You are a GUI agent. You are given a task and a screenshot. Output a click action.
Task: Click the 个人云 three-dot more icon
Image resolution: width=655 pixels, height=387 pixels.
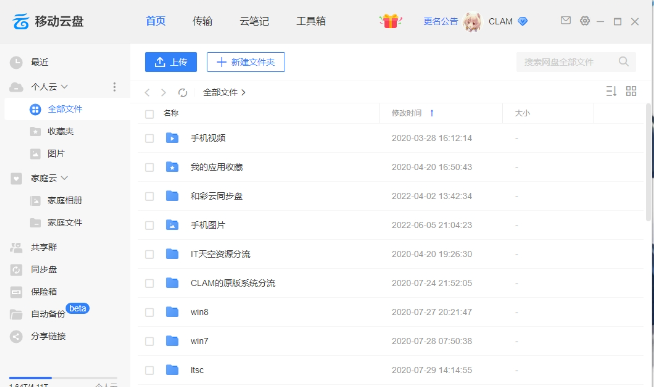coord(114,87)
